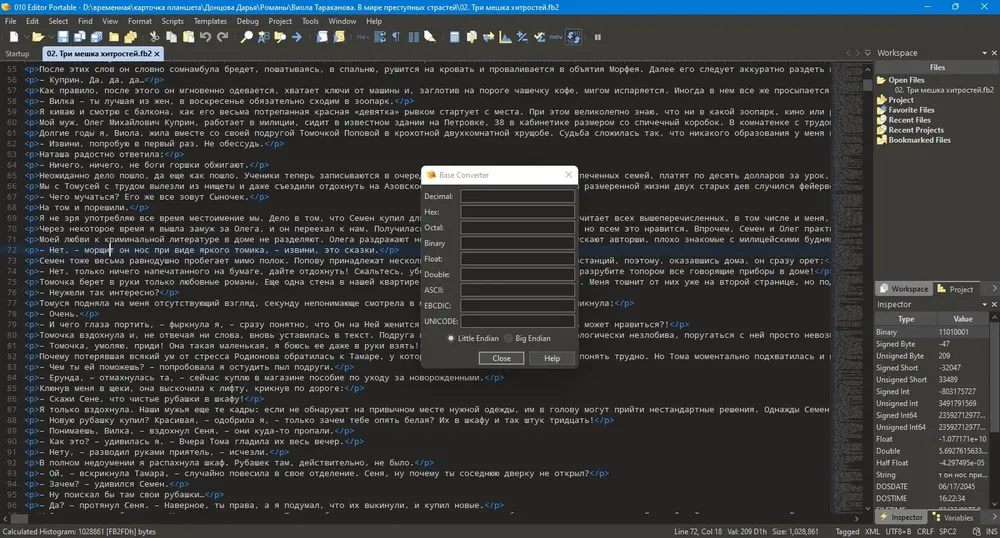The width and height of the screenshot is (1000, 538).
Task: Open the New file dropdown arrow
Action: (x=25, y=37)
